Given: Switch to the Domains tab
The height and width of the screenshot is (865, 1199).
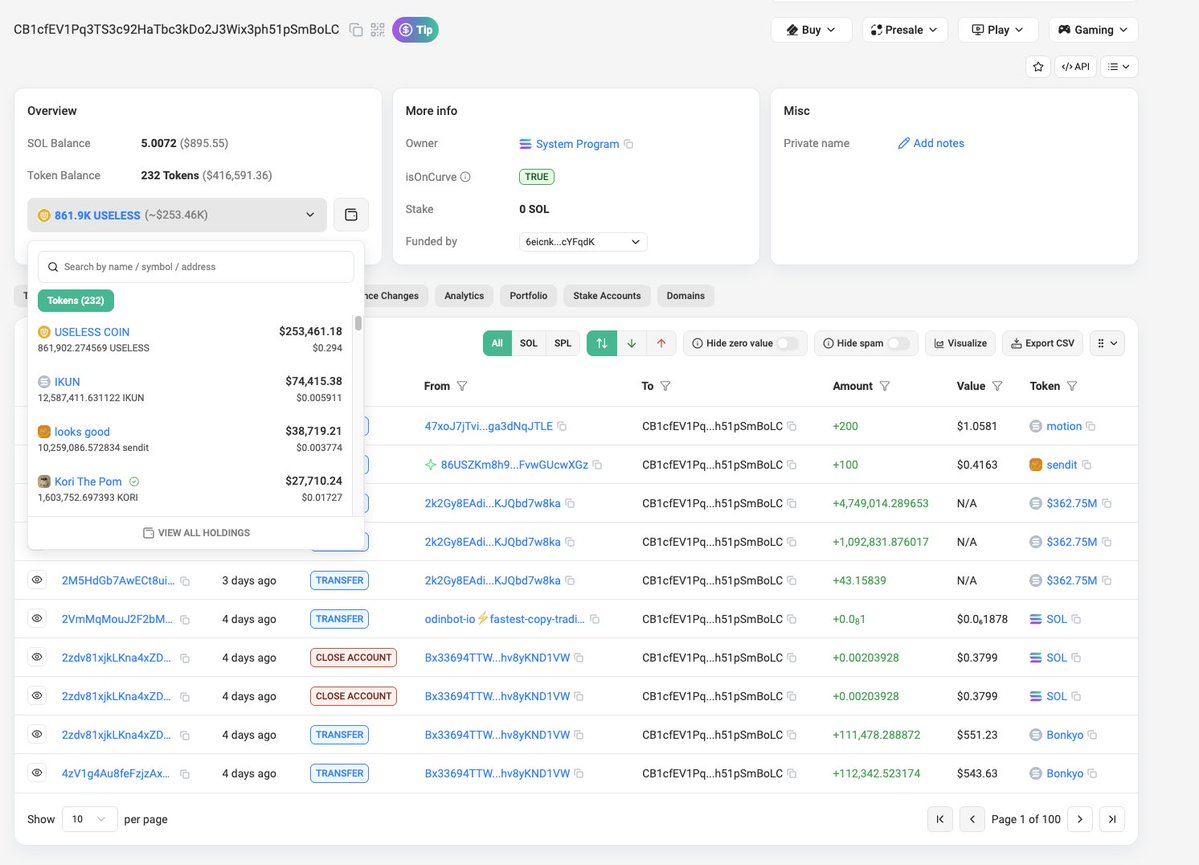Looking at the screenshot, I should pyautogui.click(x=685, y=296).
